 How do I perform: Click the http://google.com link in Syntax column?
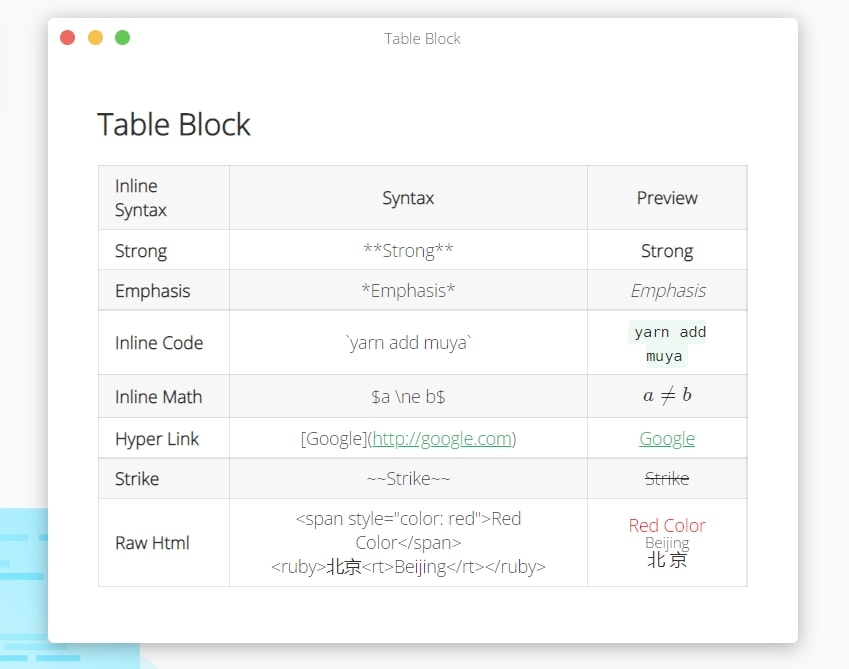442,438
